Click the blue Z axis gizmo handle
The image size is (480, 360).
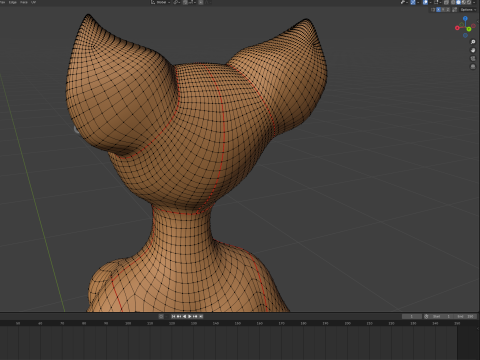coord(465,18)
